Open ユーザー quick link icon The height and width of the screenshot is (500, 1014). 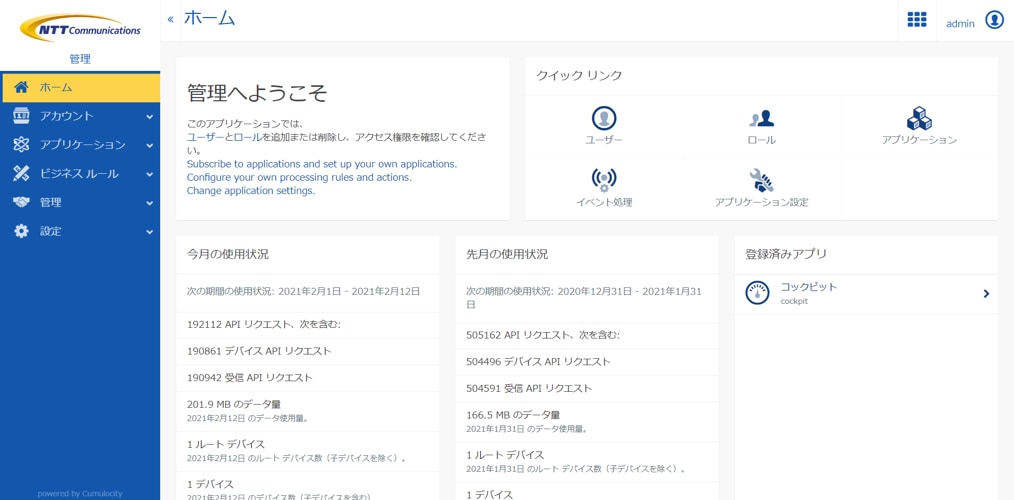(x=604, y=118)
